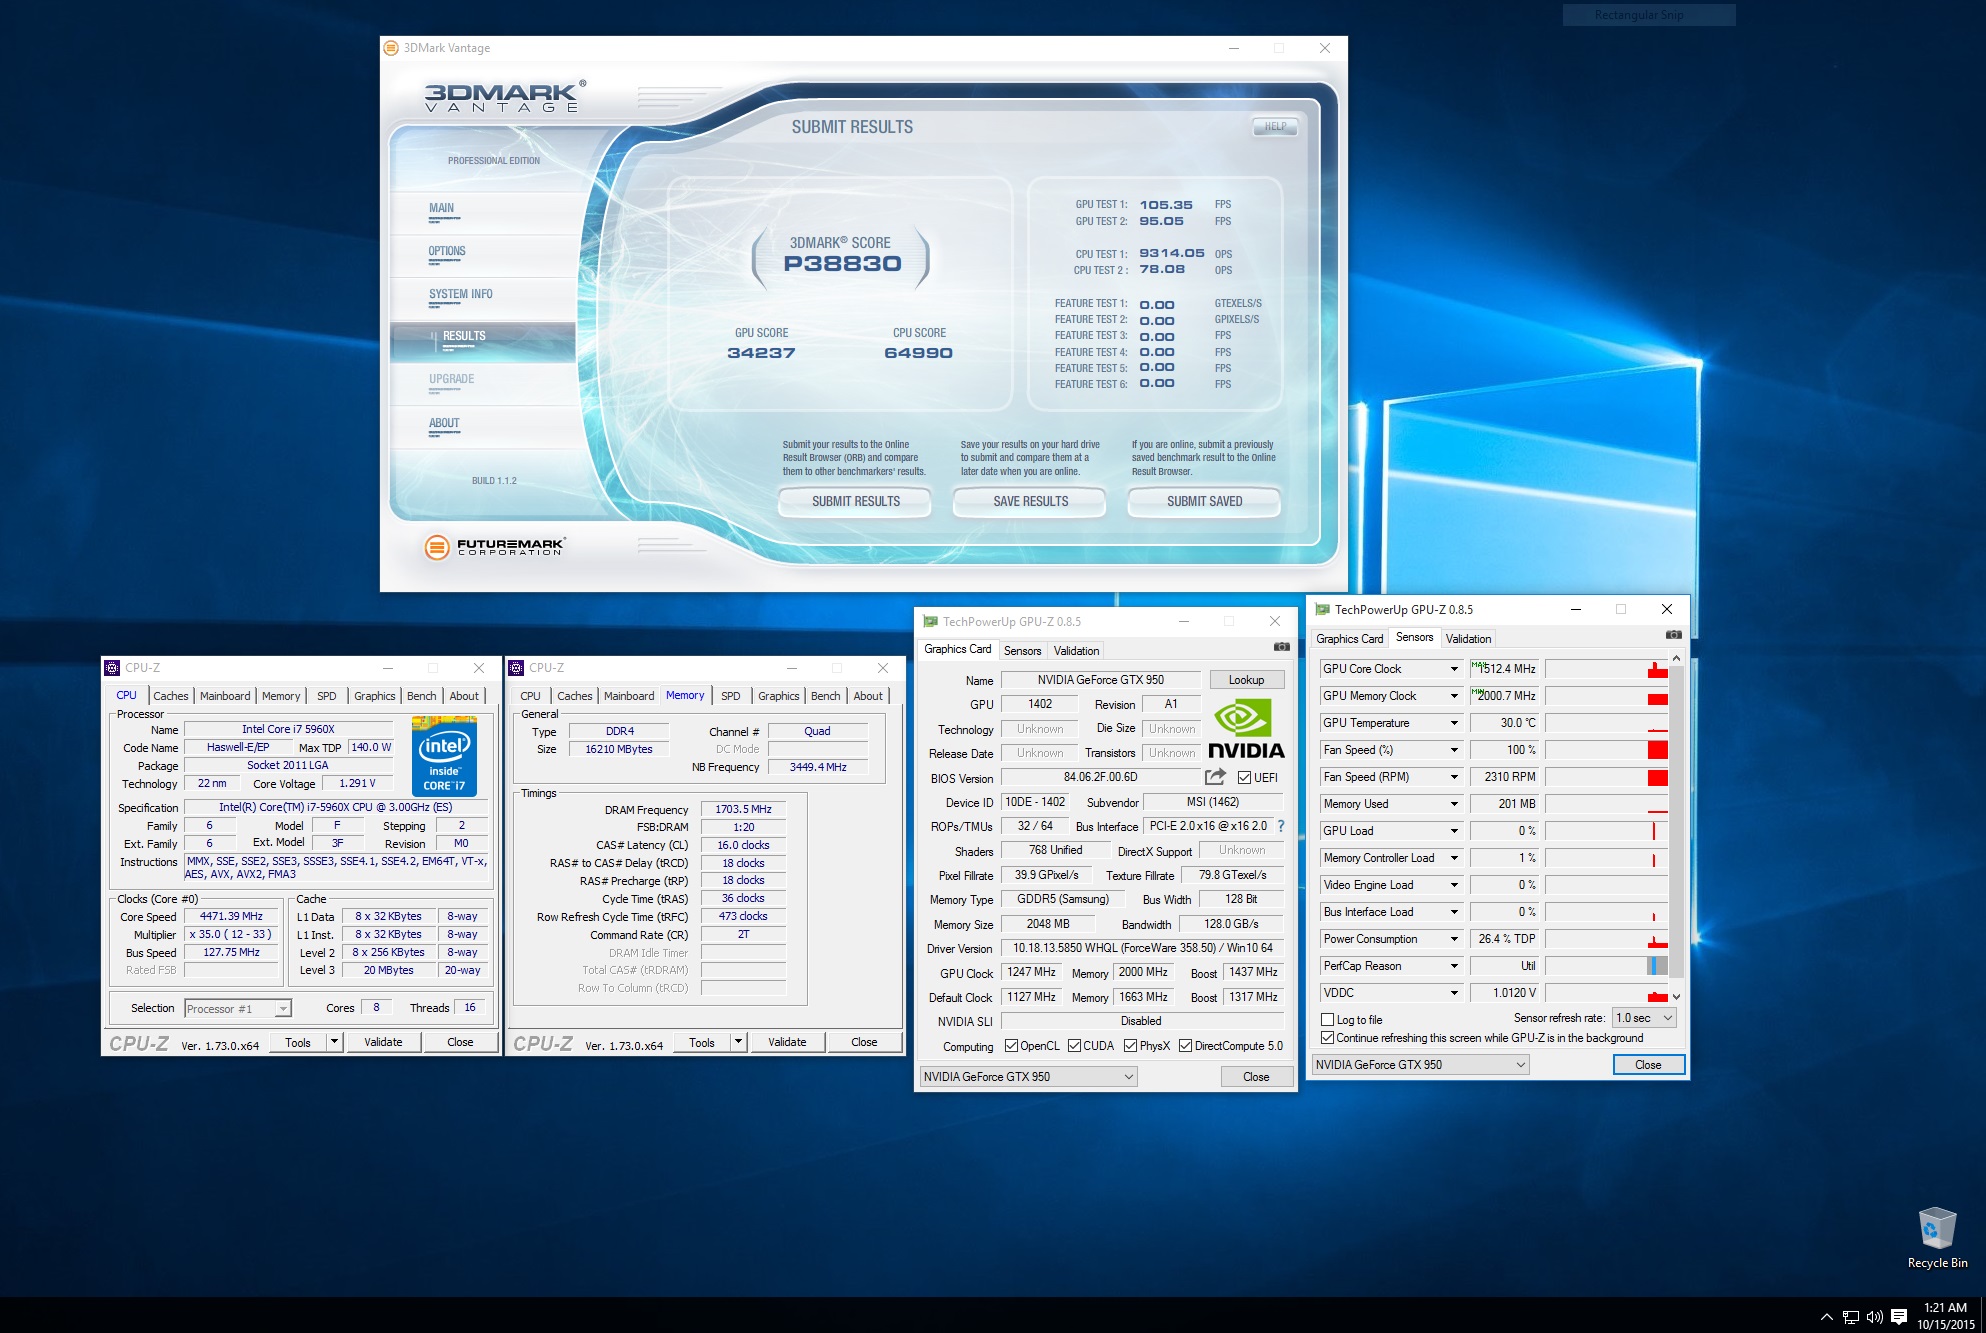This screenshot has width=1986, height=1333.
Task: Open Mainboard tab in Memory CPU-Z window
Action: pos(629,696)
